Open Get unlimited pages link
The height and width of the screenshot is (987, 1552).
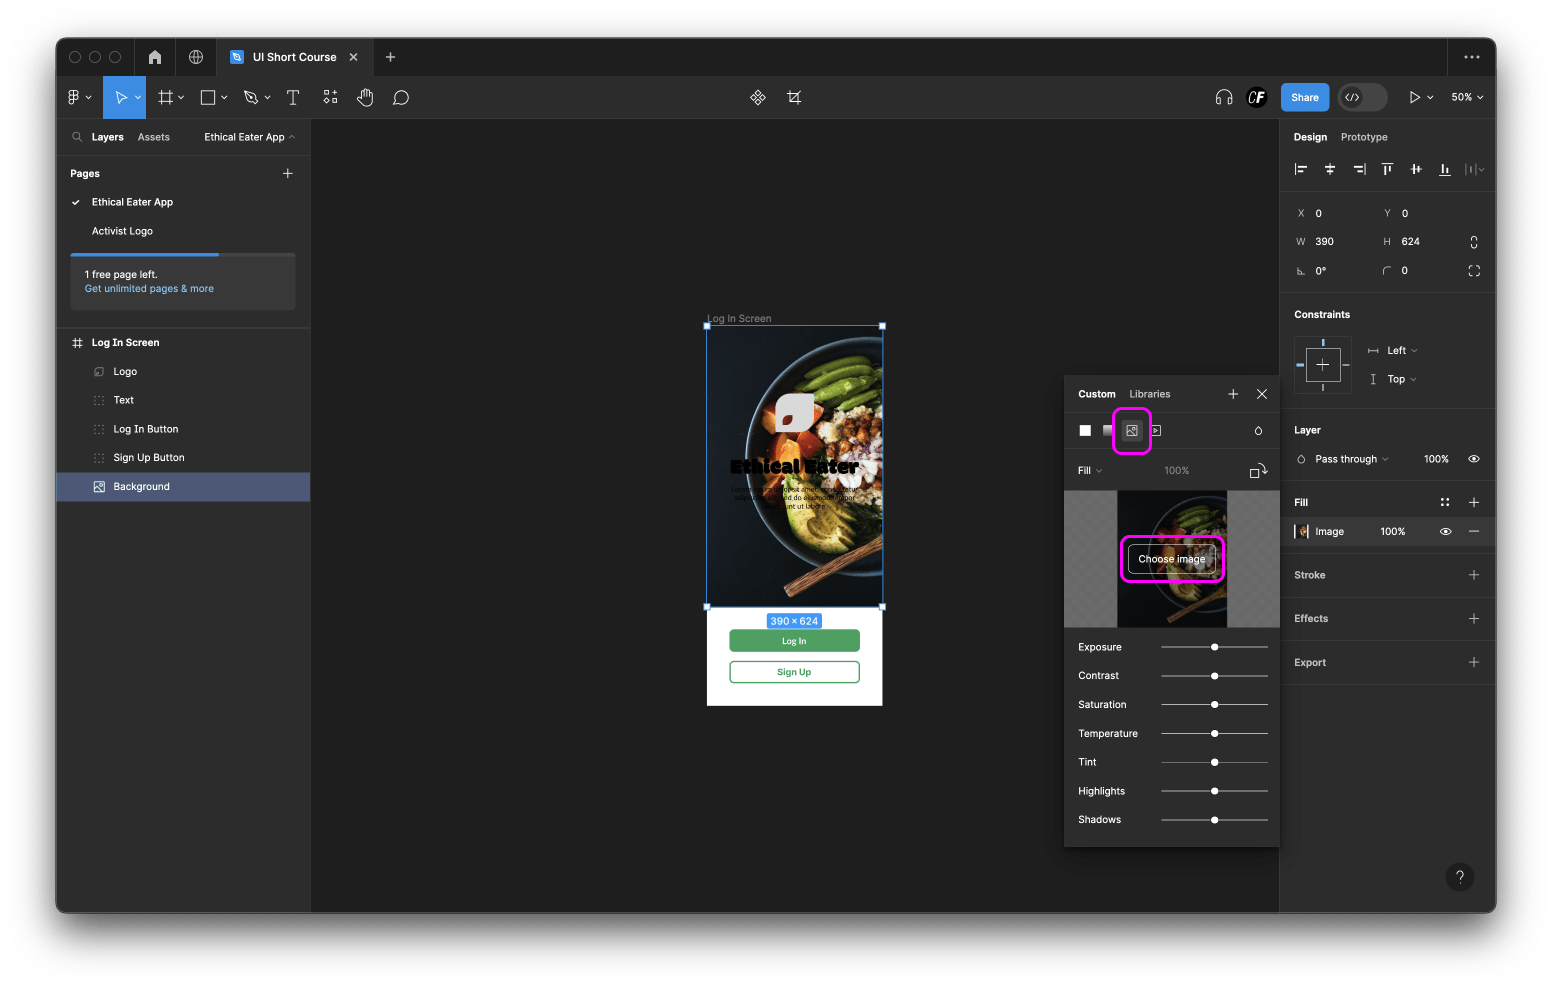[148, 288]
